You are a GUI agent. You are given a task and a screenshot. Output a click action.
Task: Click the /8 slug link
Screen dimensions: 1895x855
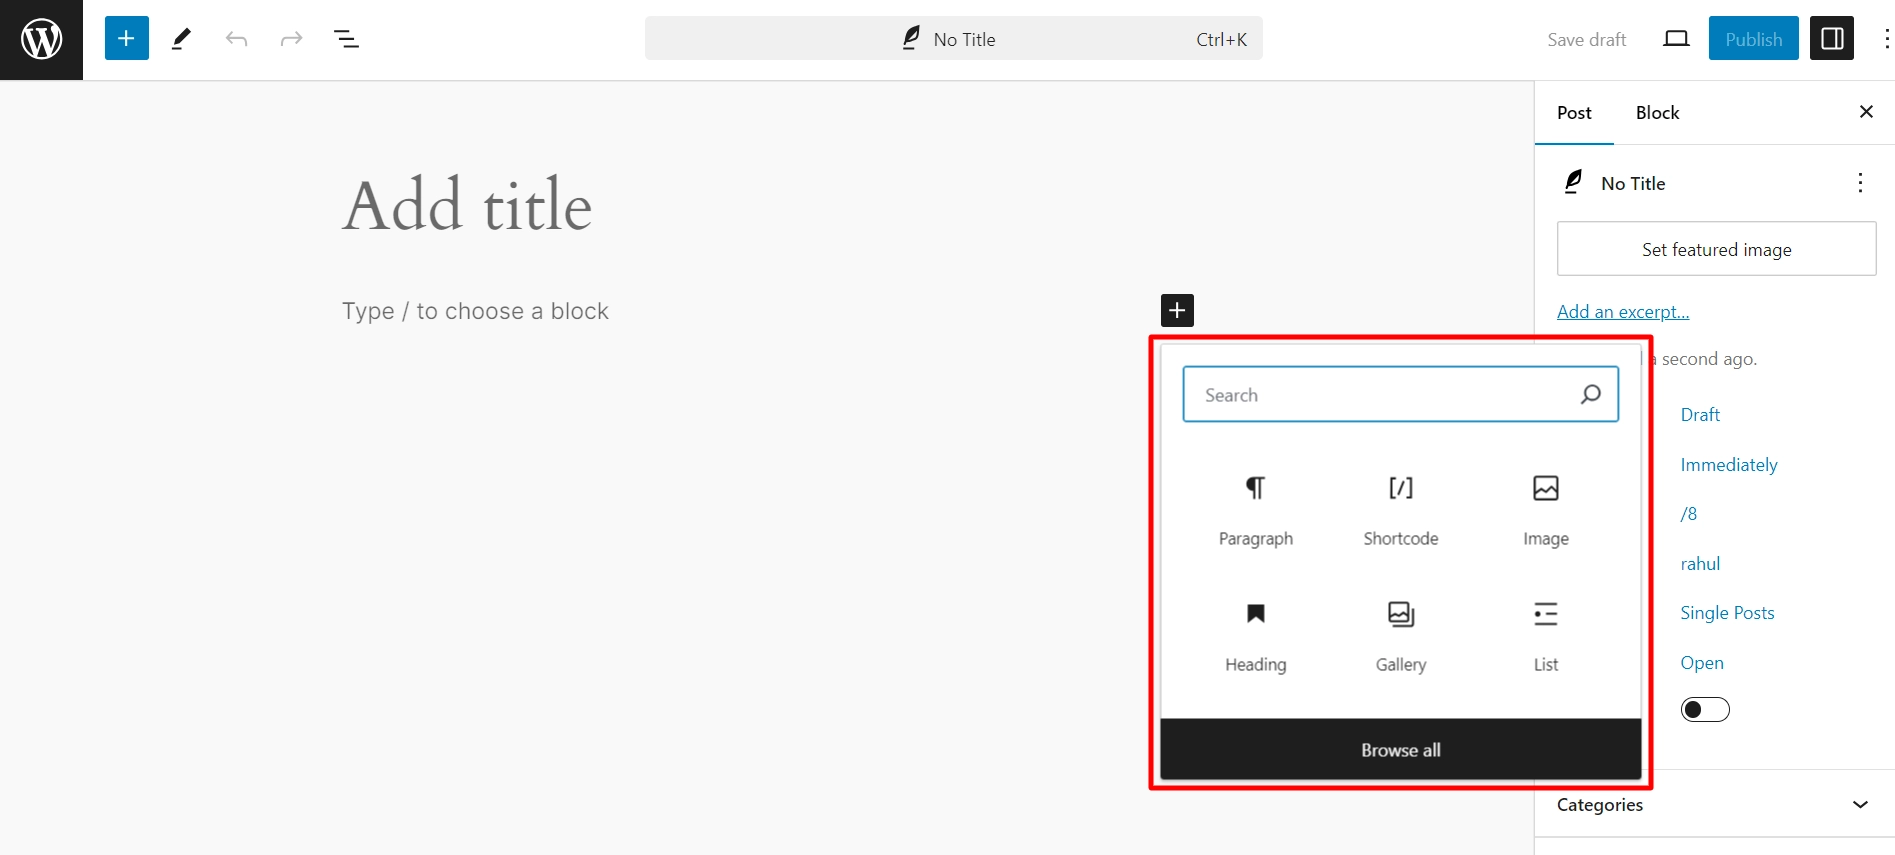pos(1689,514)
